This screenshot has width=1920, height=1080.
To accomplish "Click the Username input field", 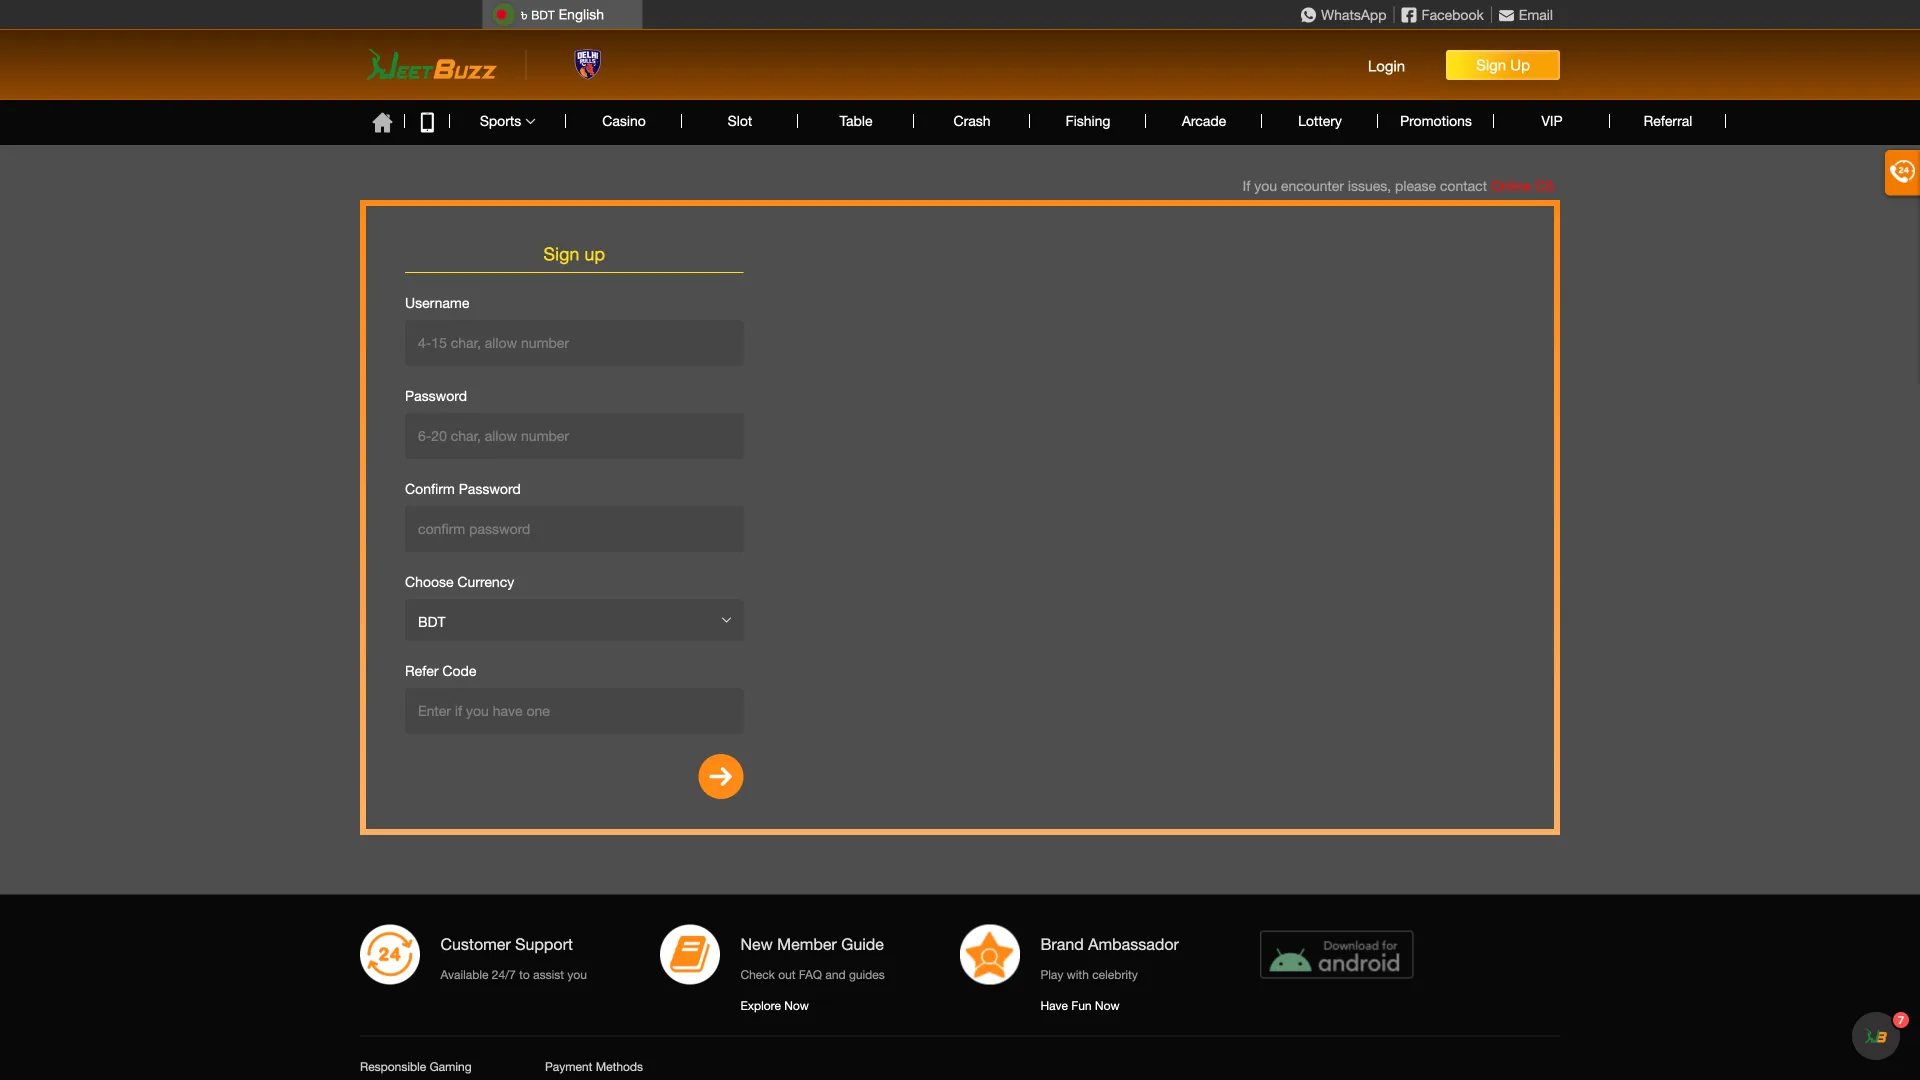I will (574, 343).
